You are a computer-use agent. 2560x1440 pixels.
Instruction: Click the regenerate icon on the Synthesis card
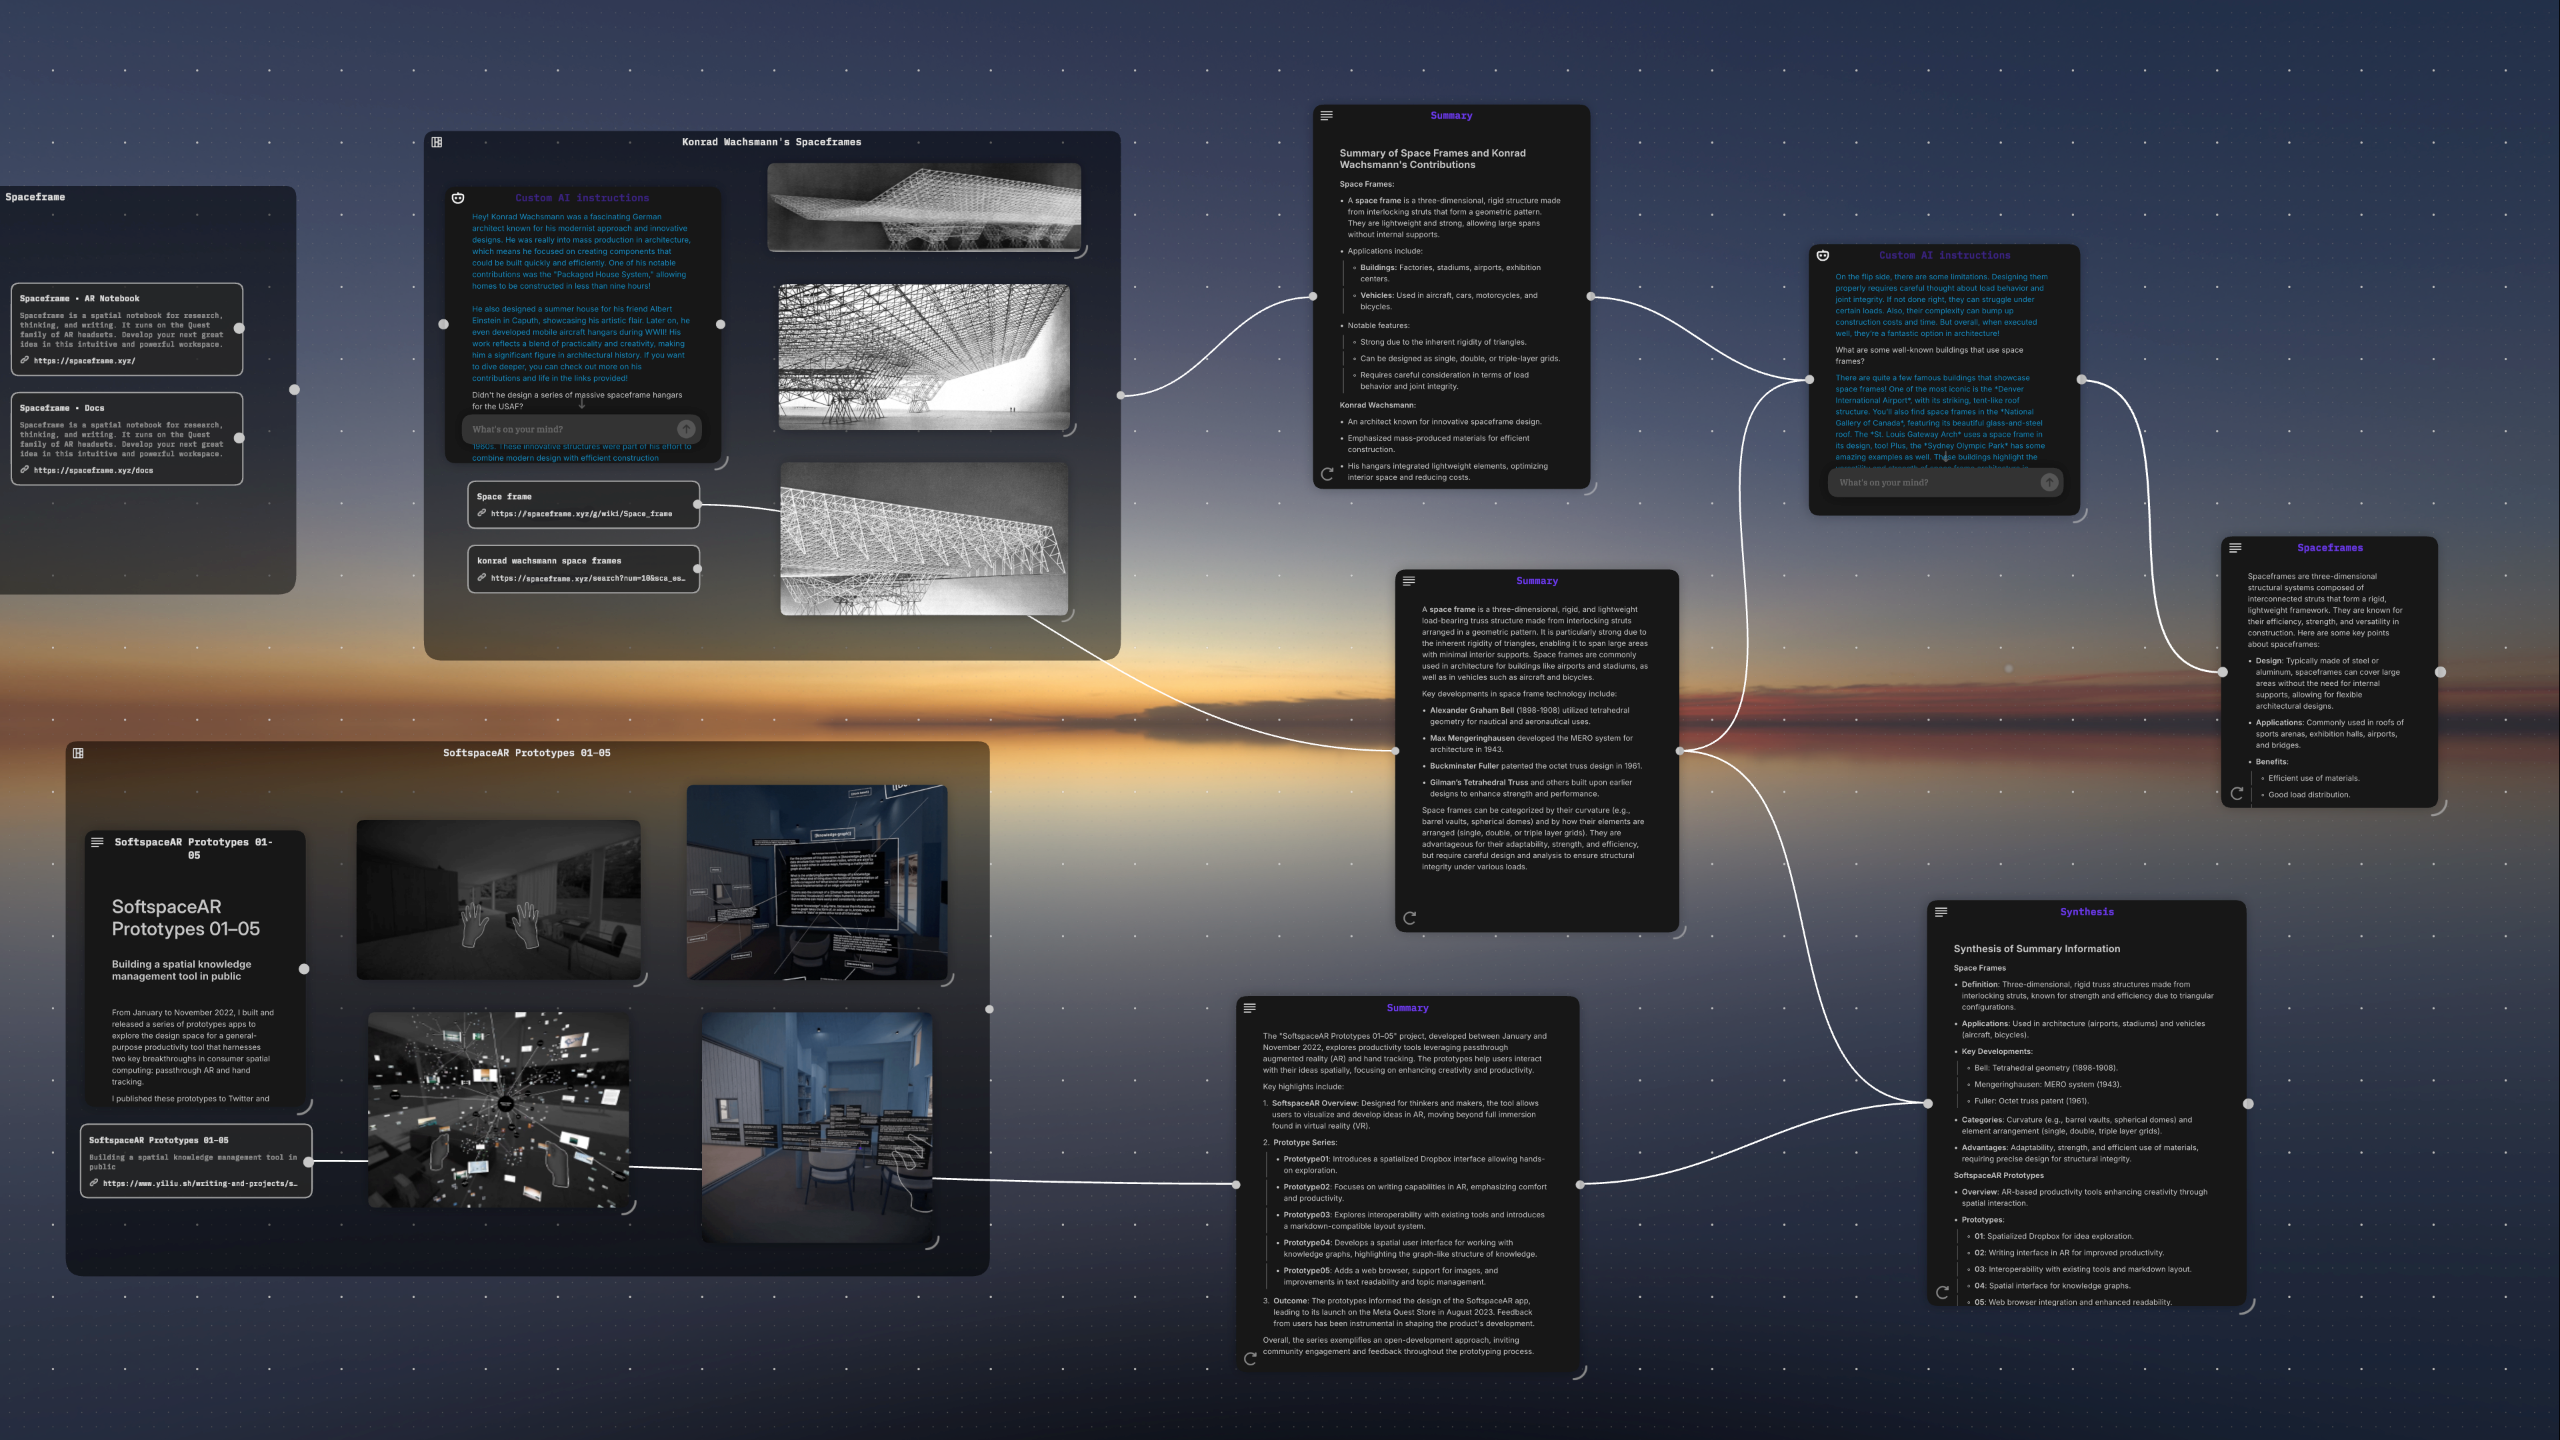click(x=1942, y=1292)
